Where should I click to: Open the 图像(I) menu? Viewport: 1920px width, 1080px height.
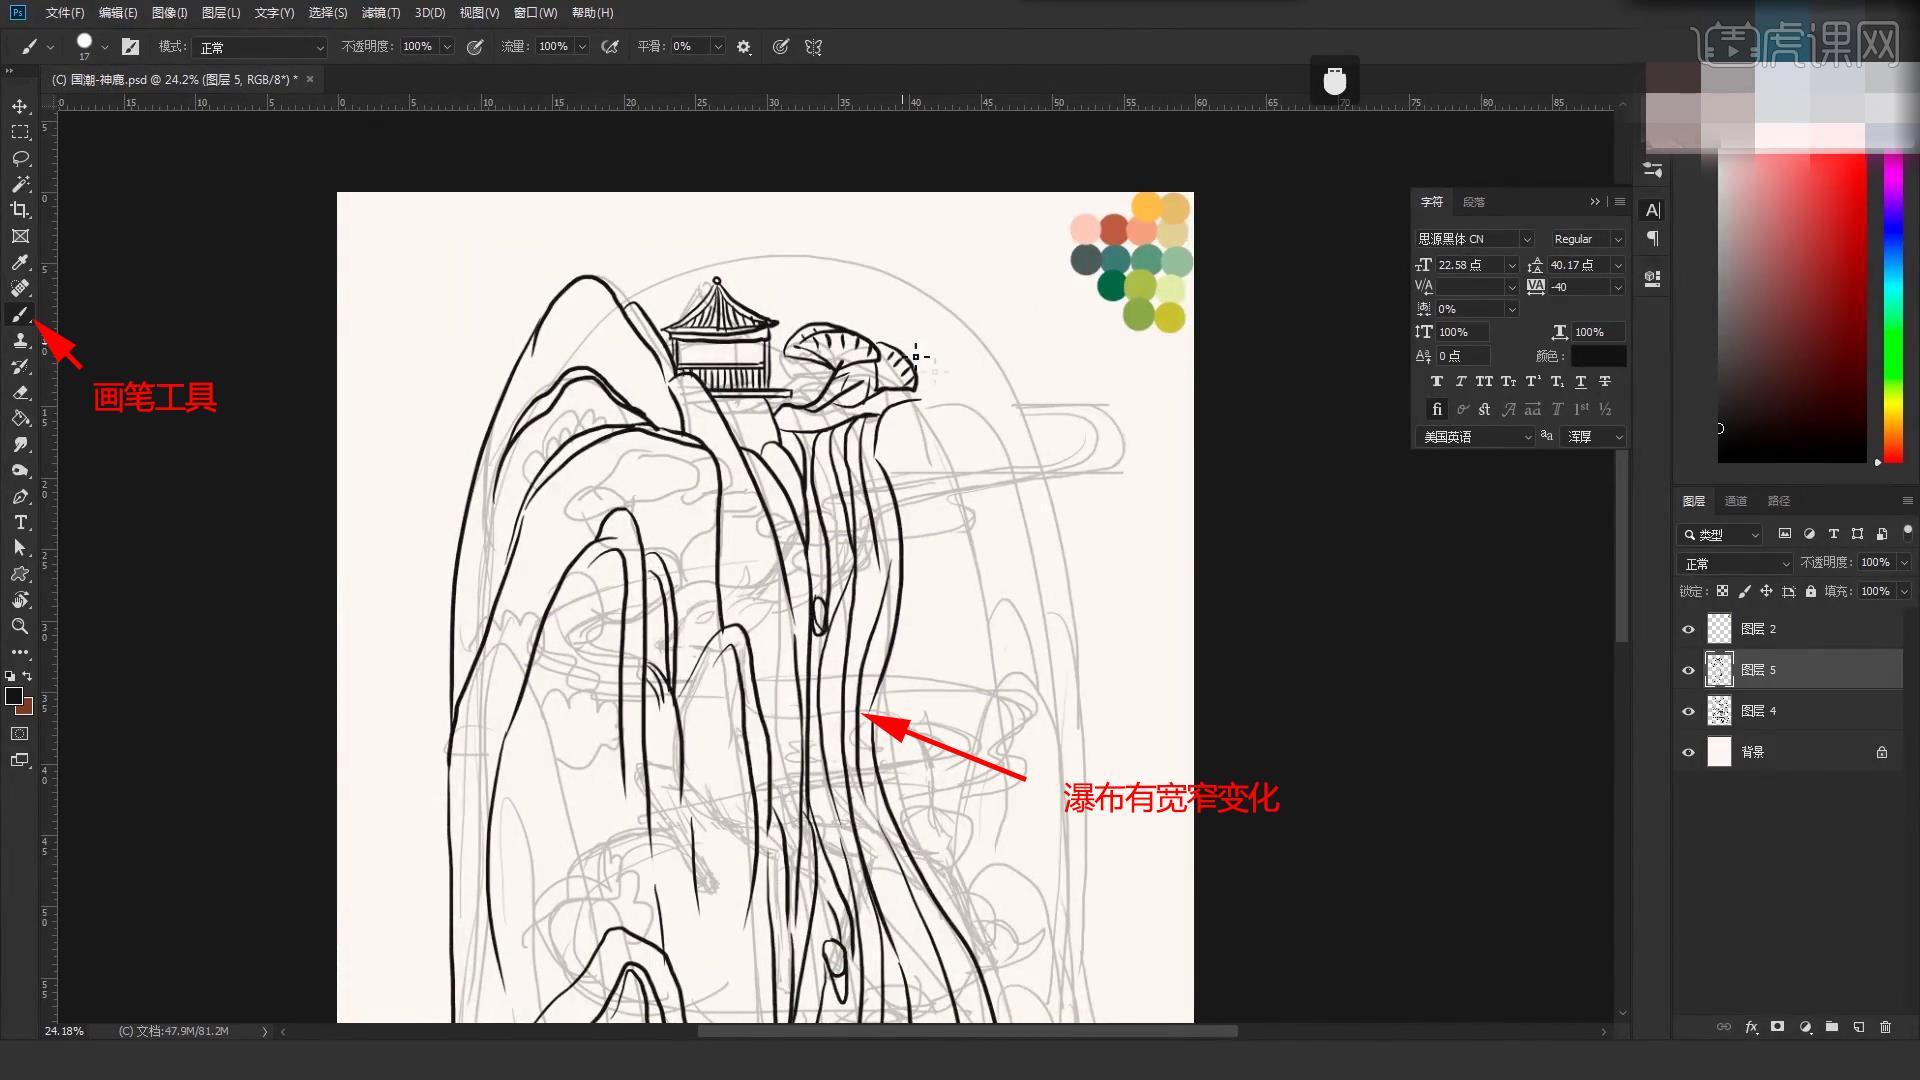[x=169, y=13]
